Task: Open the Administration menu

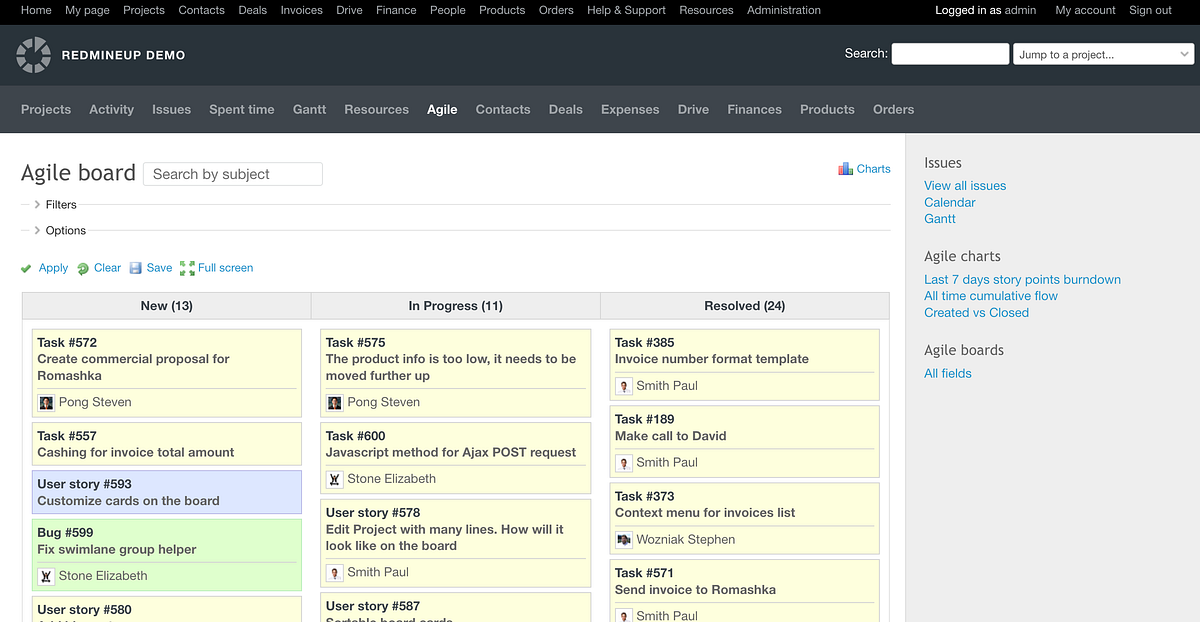Action: click(x=784, y=10)
